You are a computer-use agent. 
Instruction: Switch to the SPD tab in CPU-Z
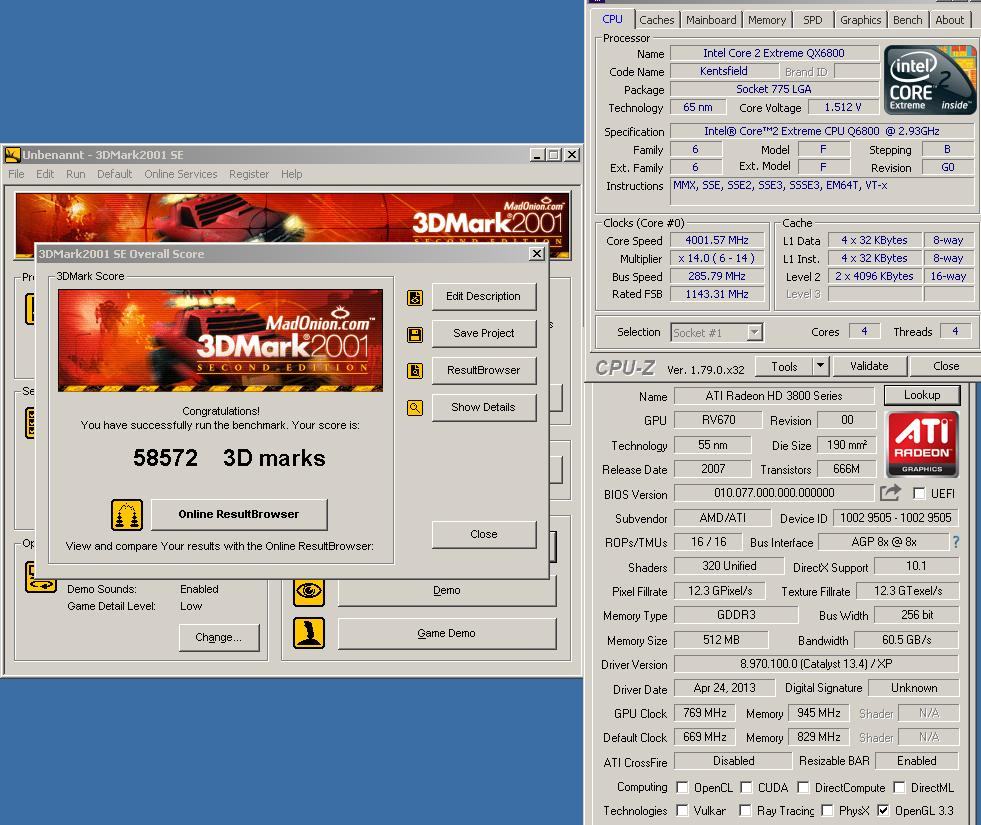813,20
